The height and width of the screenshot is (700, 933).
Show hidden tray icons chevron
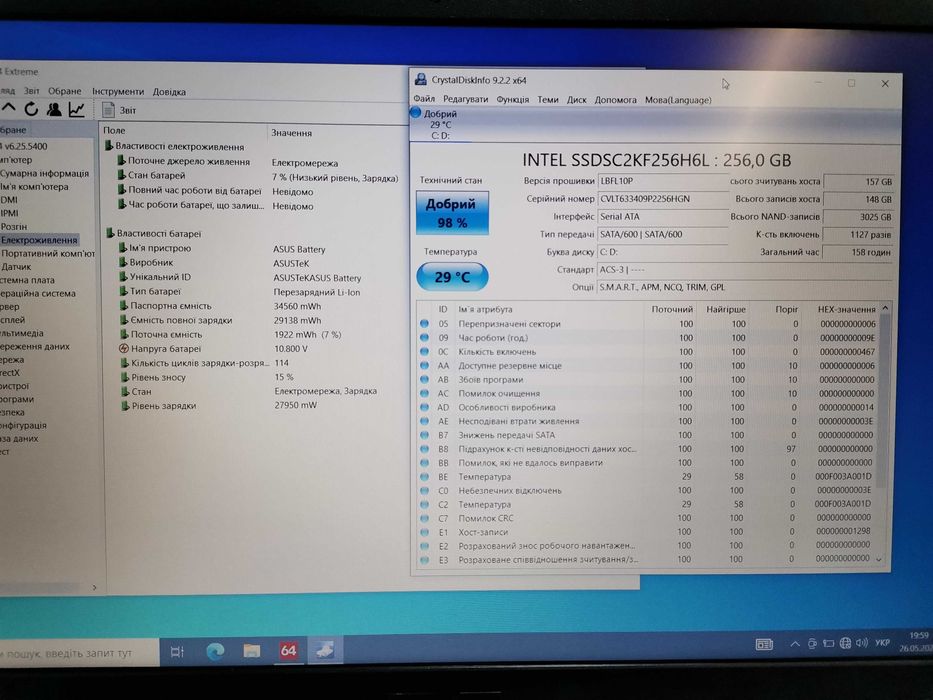tap(795, 643)
